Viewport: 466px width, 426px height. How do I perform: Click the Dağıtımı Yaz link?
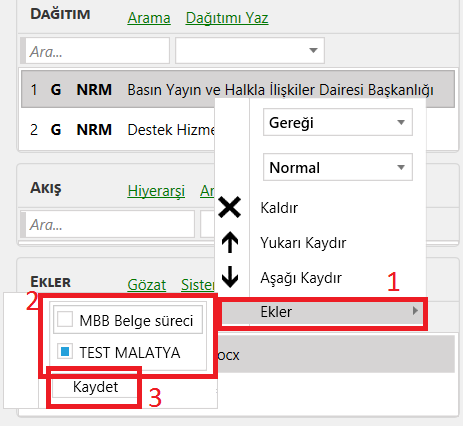pyautogui.click(x=227, y=18)
